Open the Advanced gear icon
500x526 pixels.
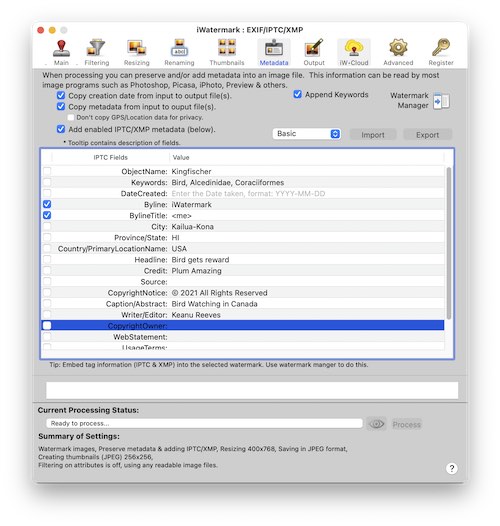[398, 52]
